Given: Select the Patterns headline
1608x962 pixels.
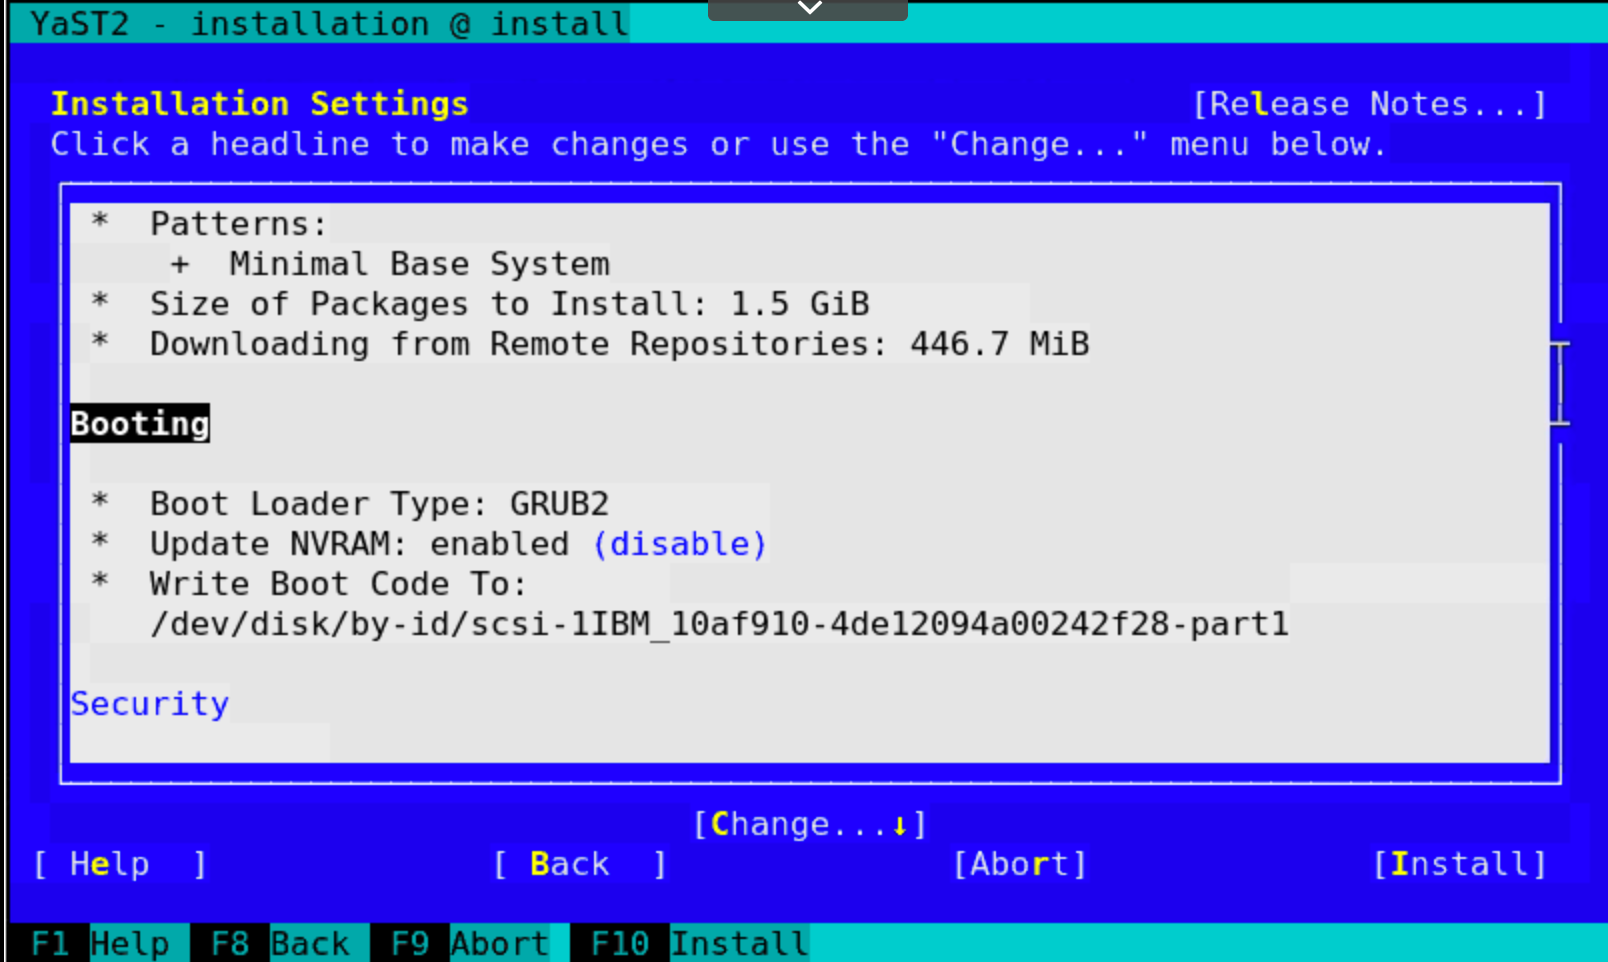Looking at the screenshot, I should (235, 223).
